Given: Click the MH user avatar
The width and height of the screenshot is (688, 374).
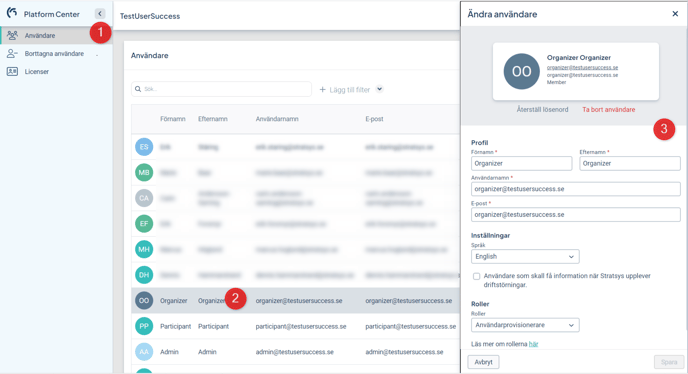Looking at the screenshot, I should [144, 249].
